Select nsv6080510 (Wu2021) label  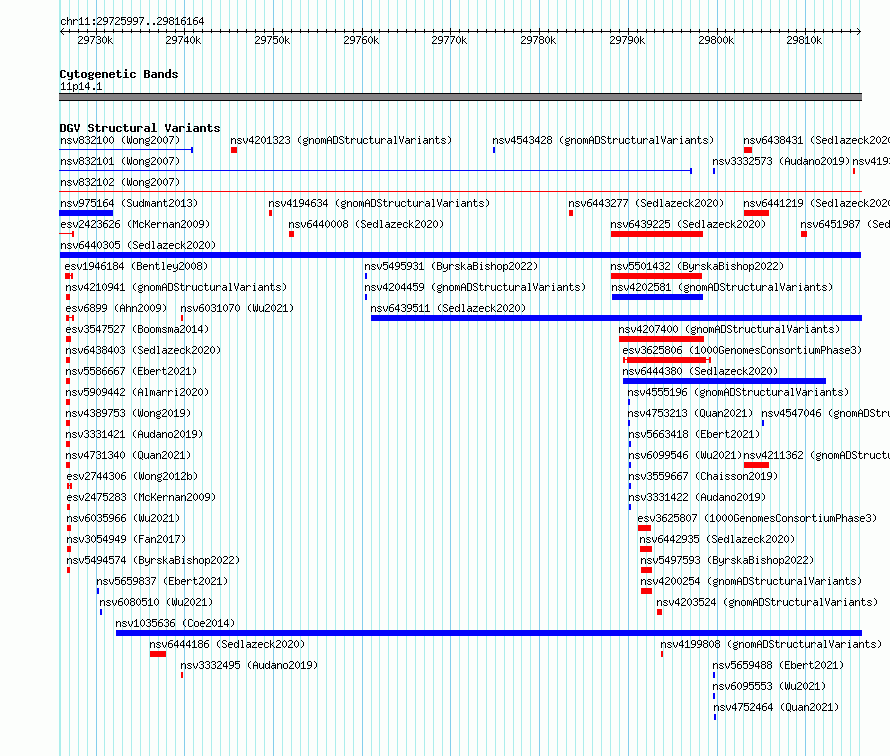[156, 602]
